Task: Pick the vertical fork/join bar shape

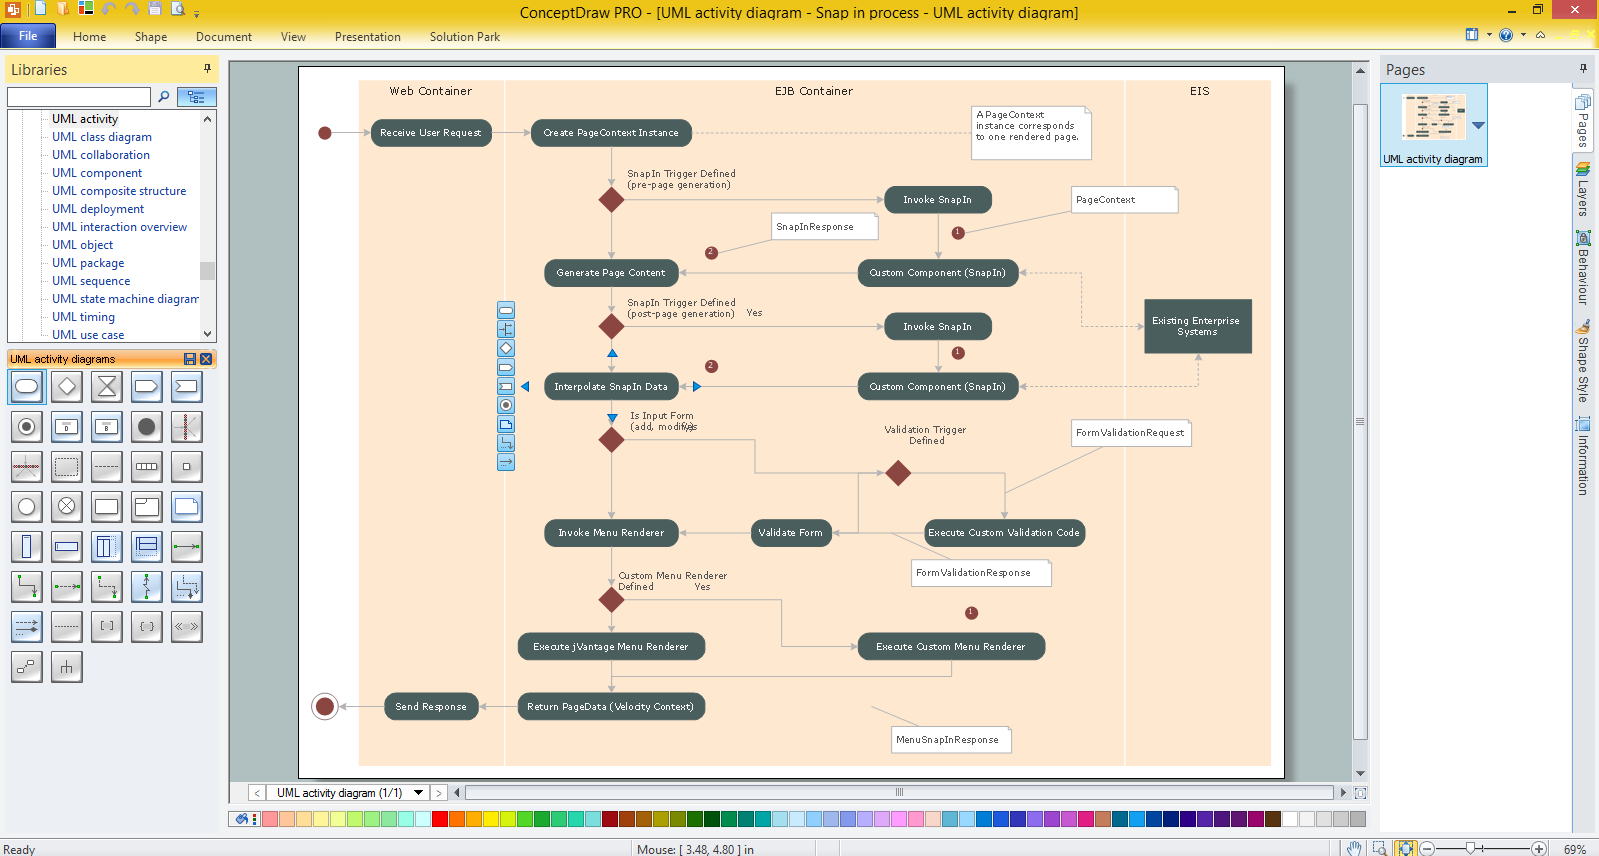Action: [x=187, y=427]
